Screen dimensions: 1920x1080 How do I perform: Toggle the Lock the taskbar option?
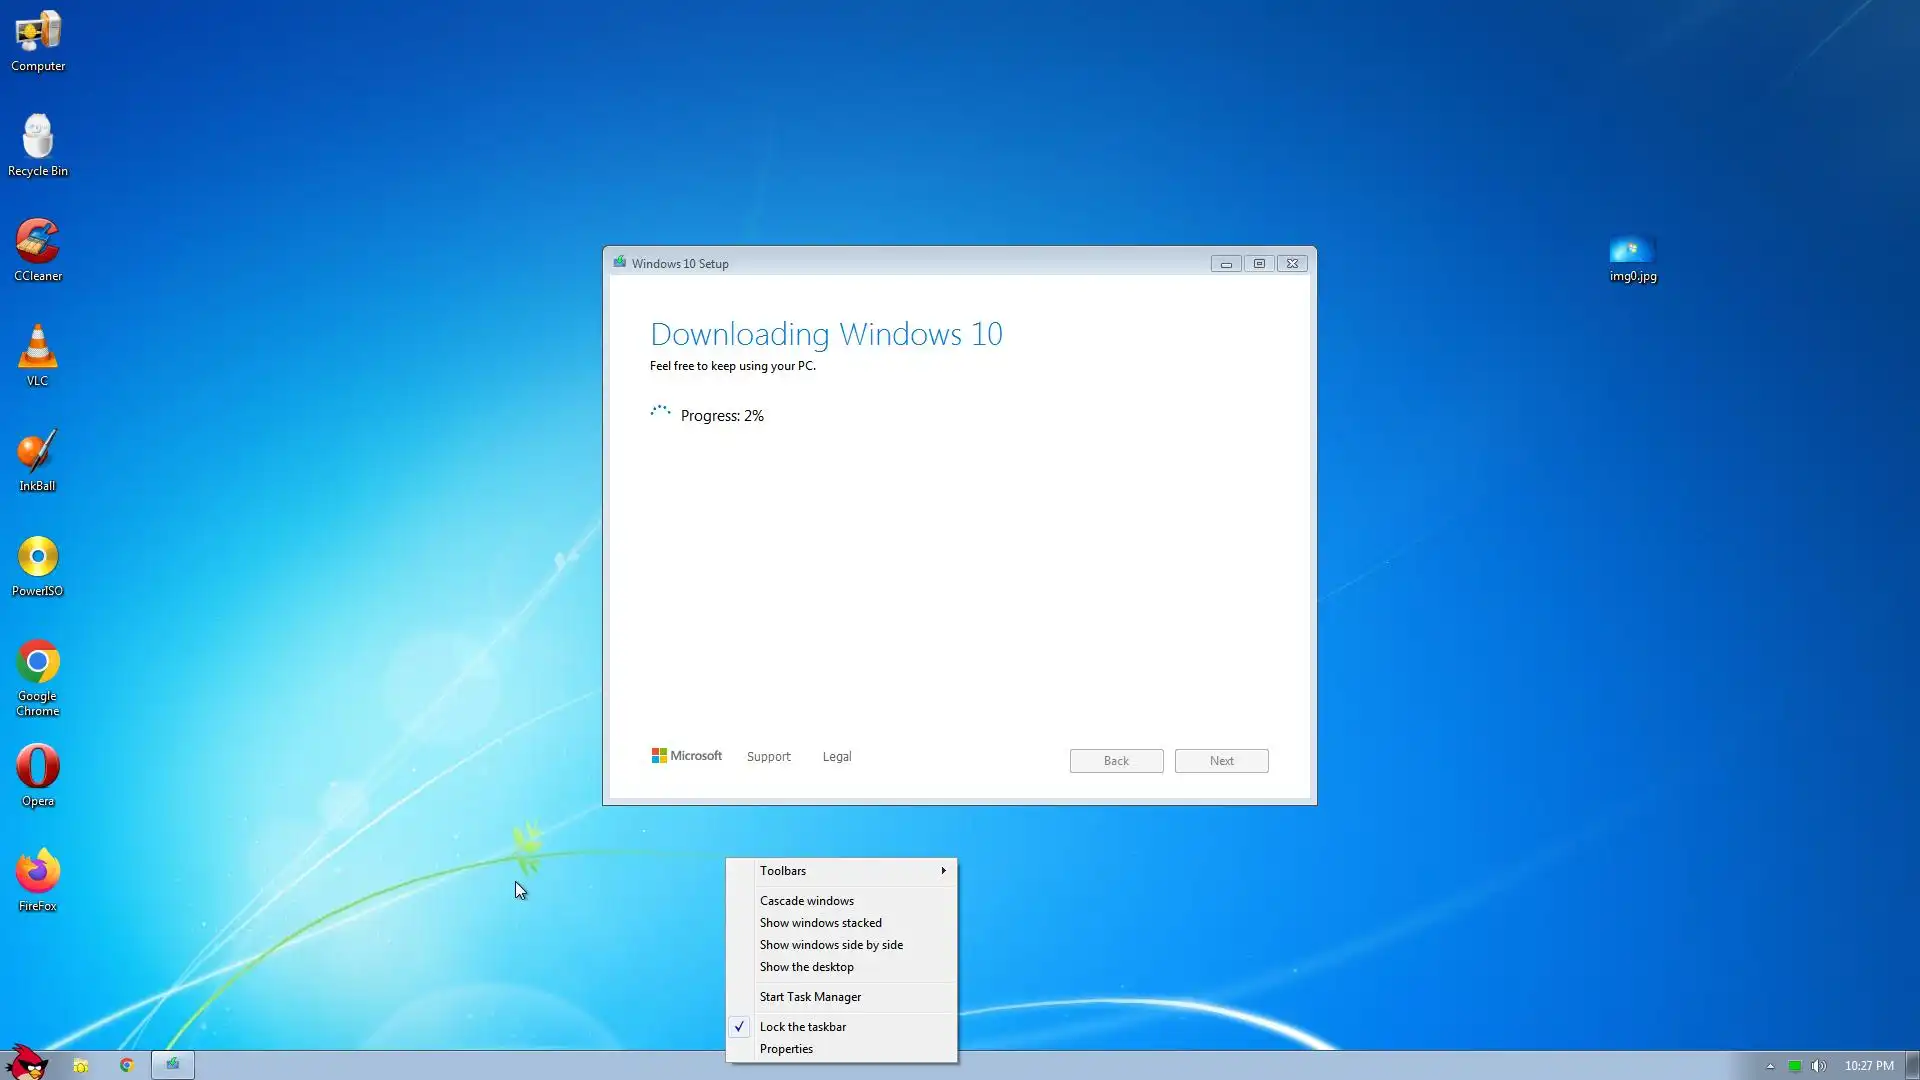coord(802,1027)
